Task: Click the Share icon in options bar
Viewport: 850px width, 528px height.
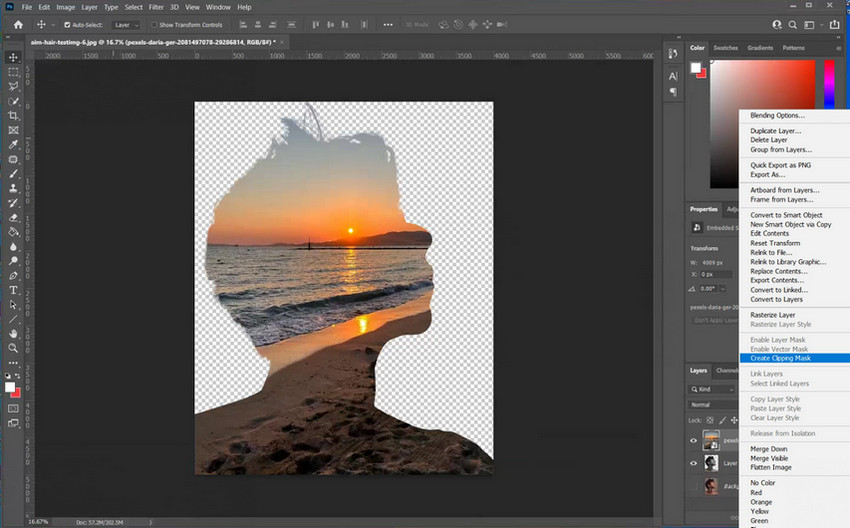Action: pos(834,24)
